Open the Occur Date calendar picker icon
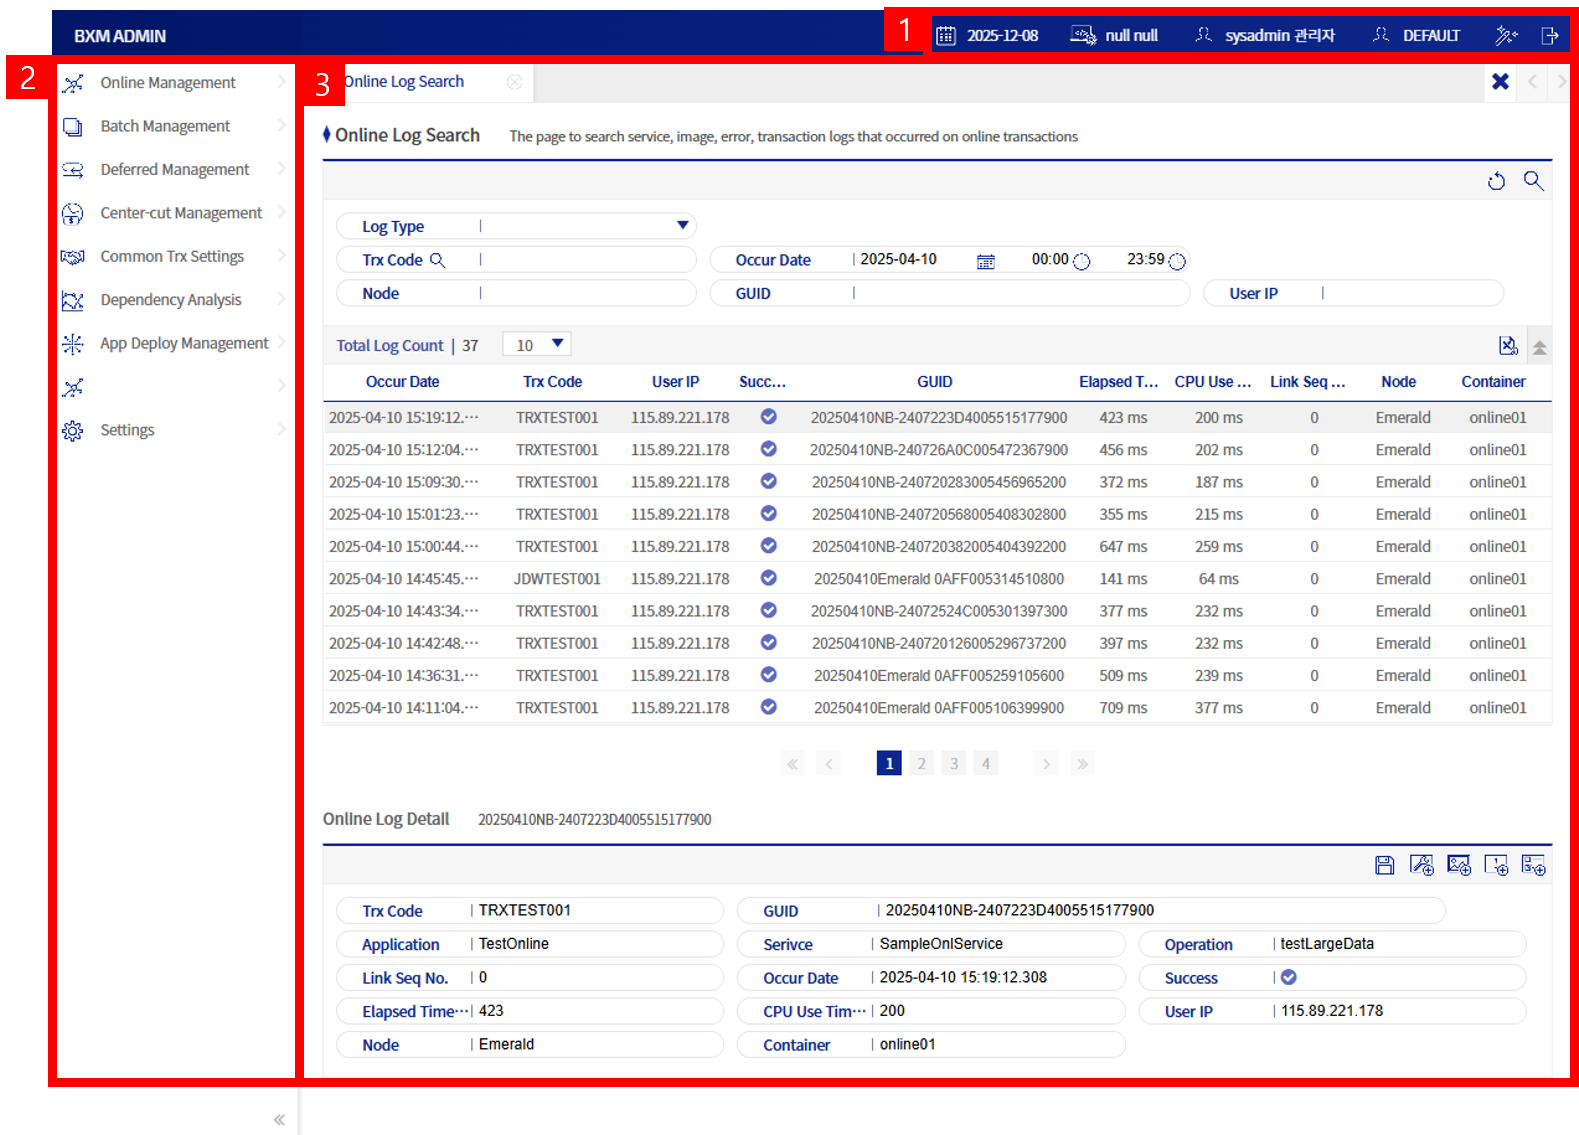The image size is (1579, 1135). tap(985, 261)
